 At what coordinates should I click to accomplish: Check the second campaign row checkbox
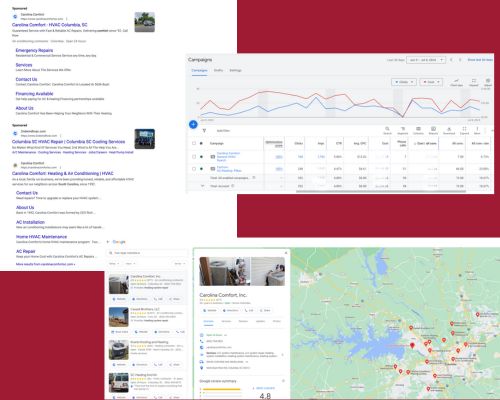[x=194, y=169]
